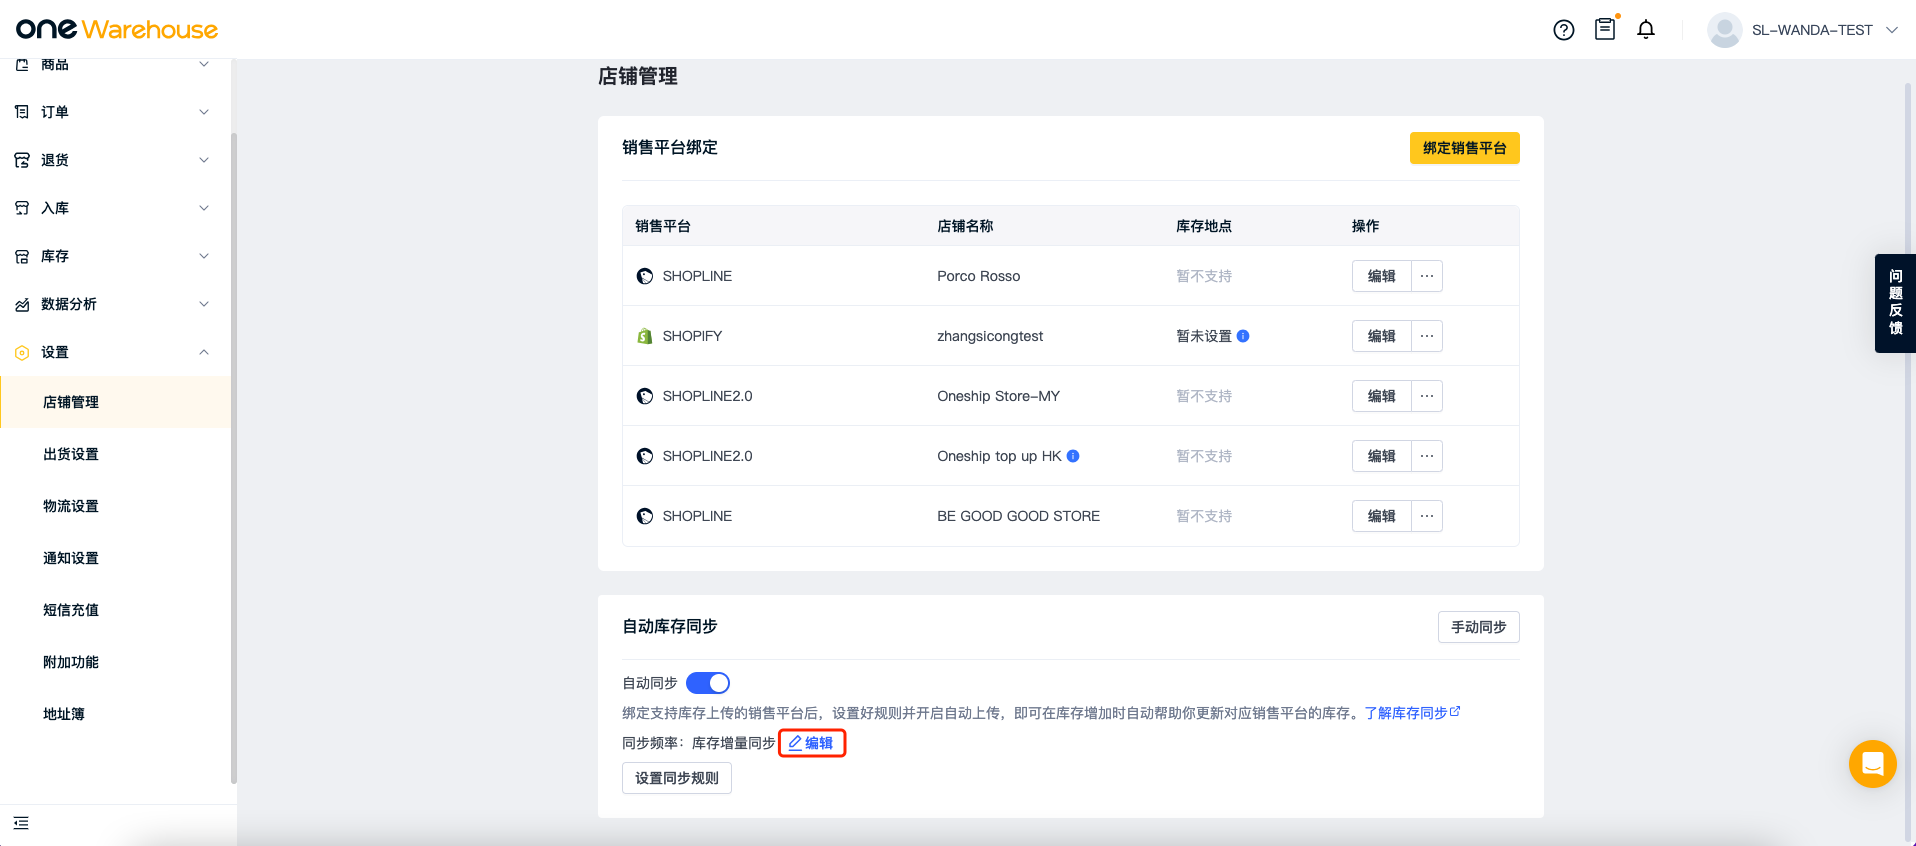Click the 入库 inbound sidebar icon
This screenshot has height=846, width=1916.
click(22, 208)
